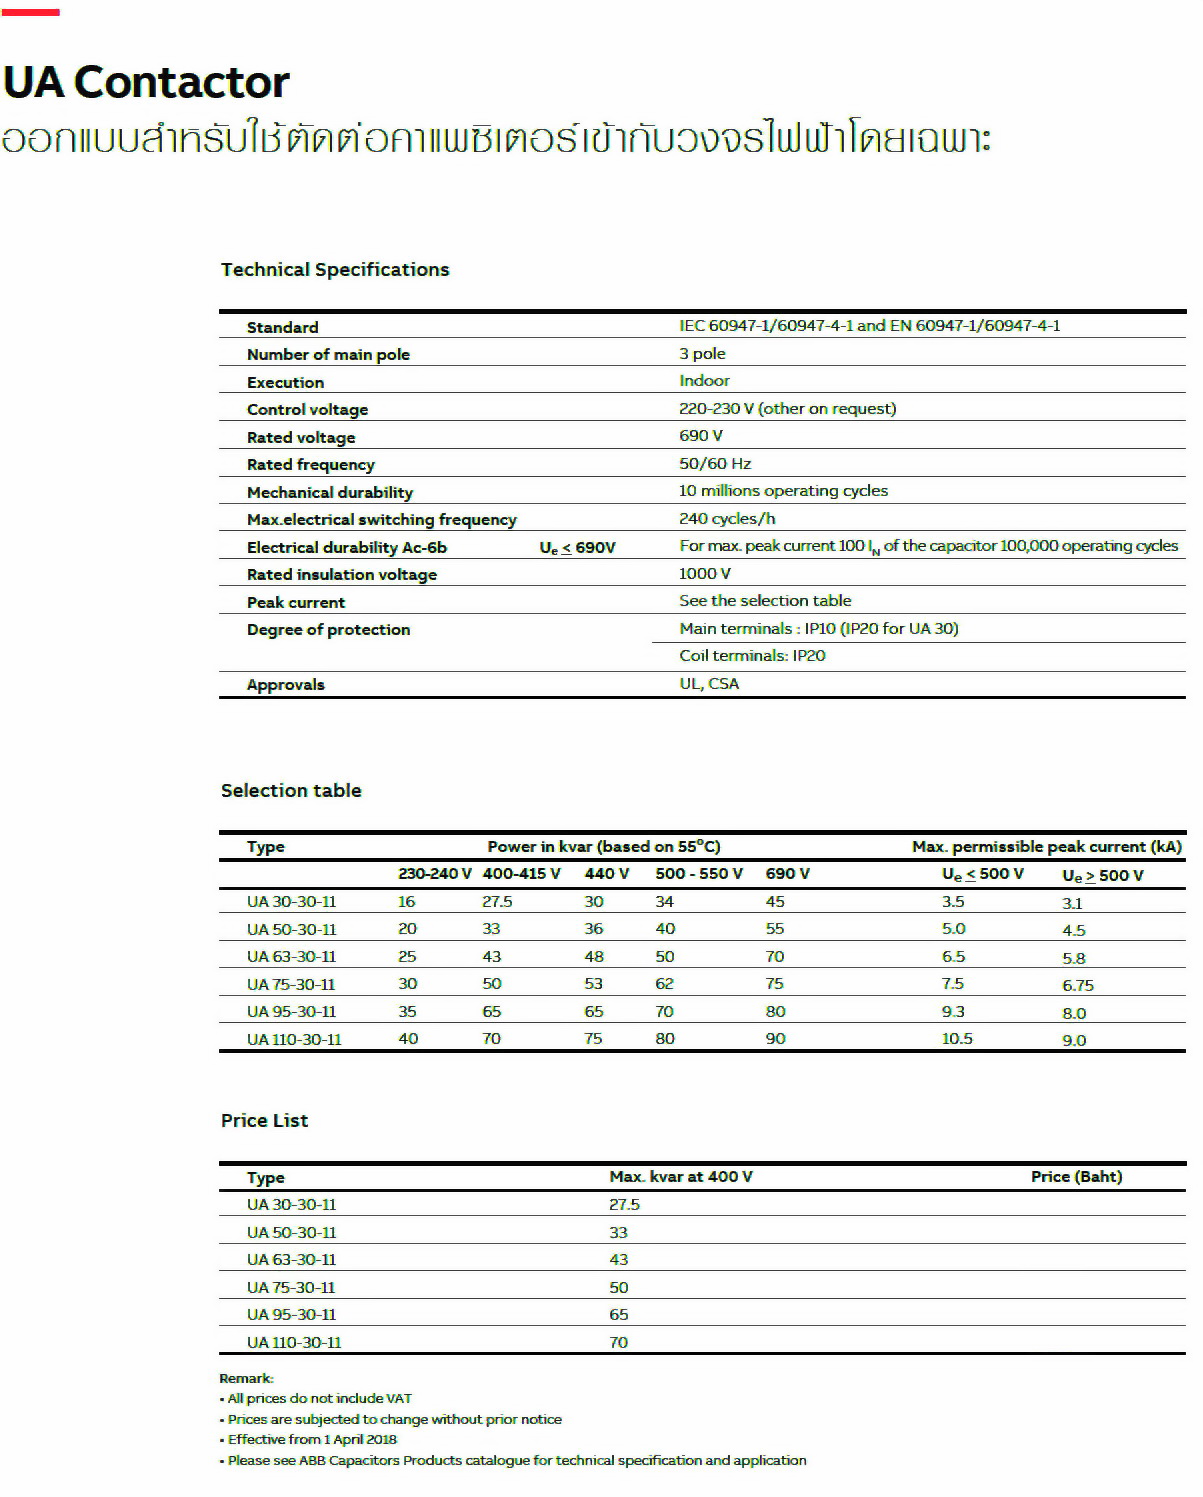1203x1497 pixels.
Task: Click "Max.electrical switching frequency" label
Action: [382, 519]
